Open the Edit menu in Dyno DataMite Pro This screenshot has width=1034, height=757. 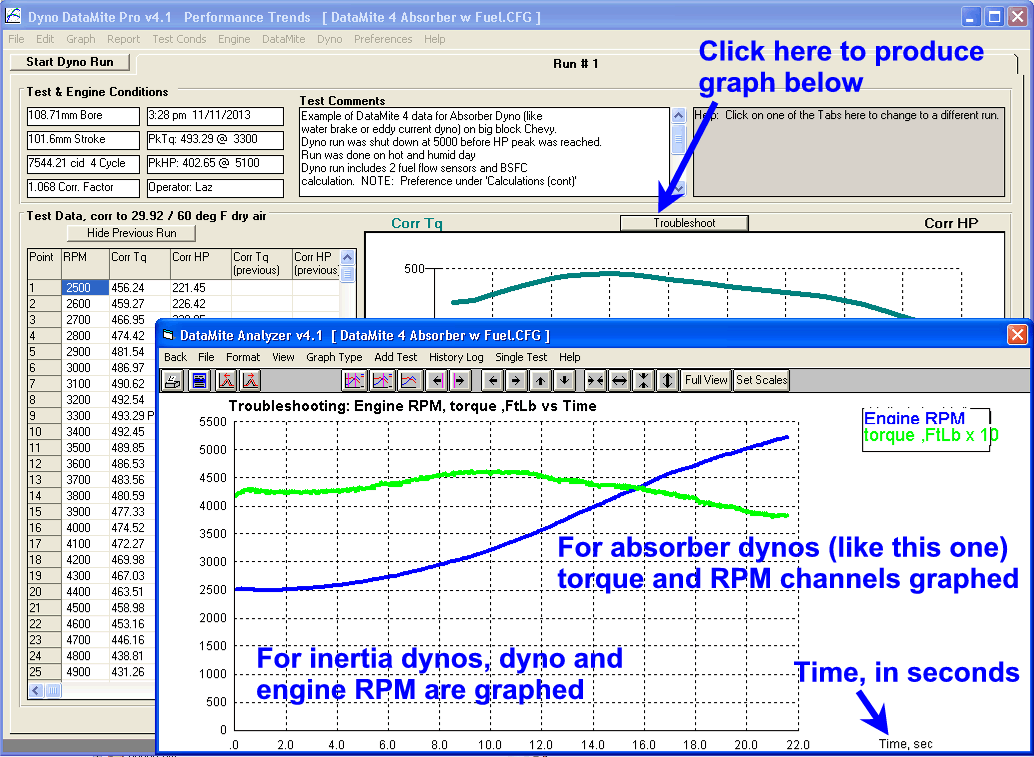coord(45,39)
